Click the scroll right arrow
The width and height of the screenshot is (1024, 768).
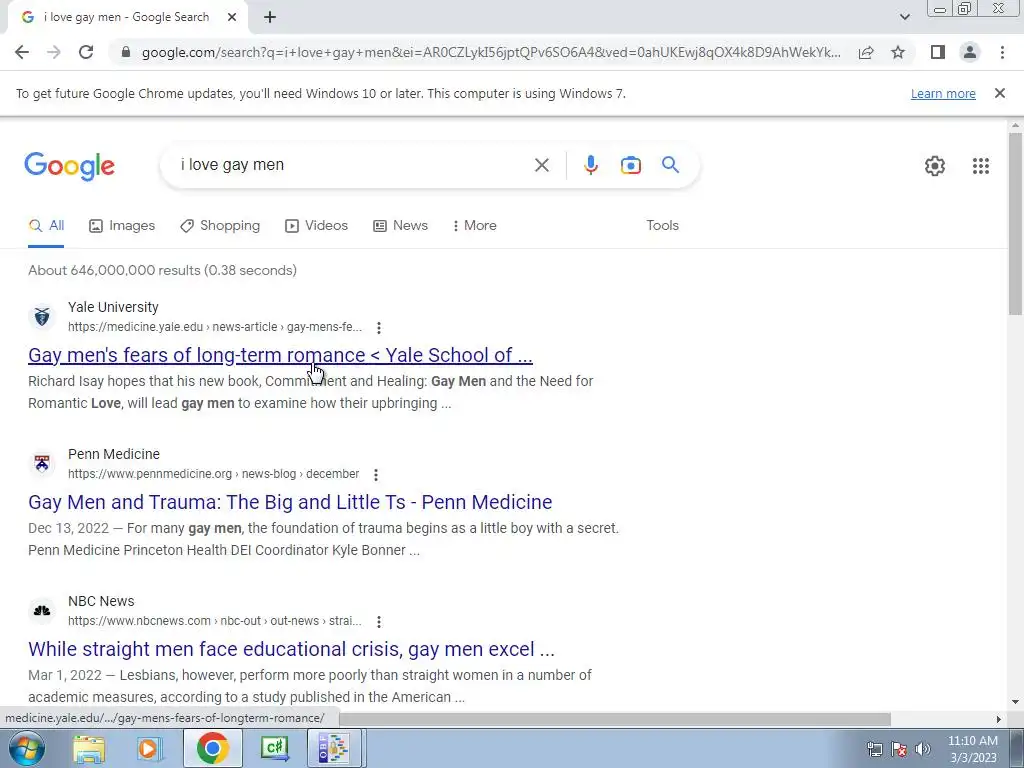click(x=999, y=719)
